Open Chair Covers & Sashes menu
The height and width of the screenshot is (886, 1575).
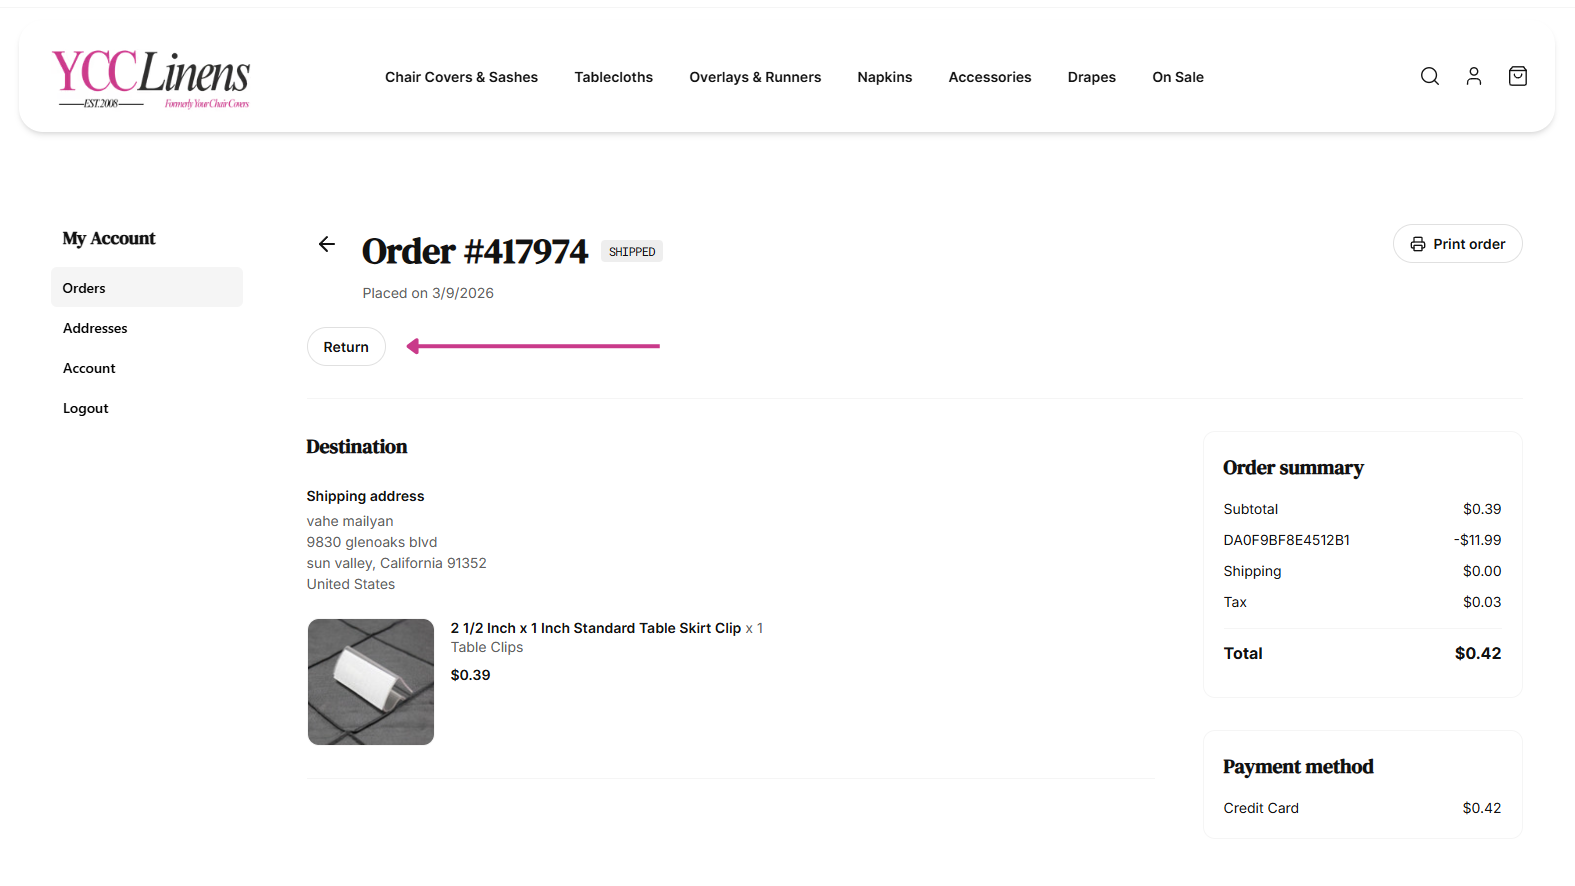tap(461, 77)
